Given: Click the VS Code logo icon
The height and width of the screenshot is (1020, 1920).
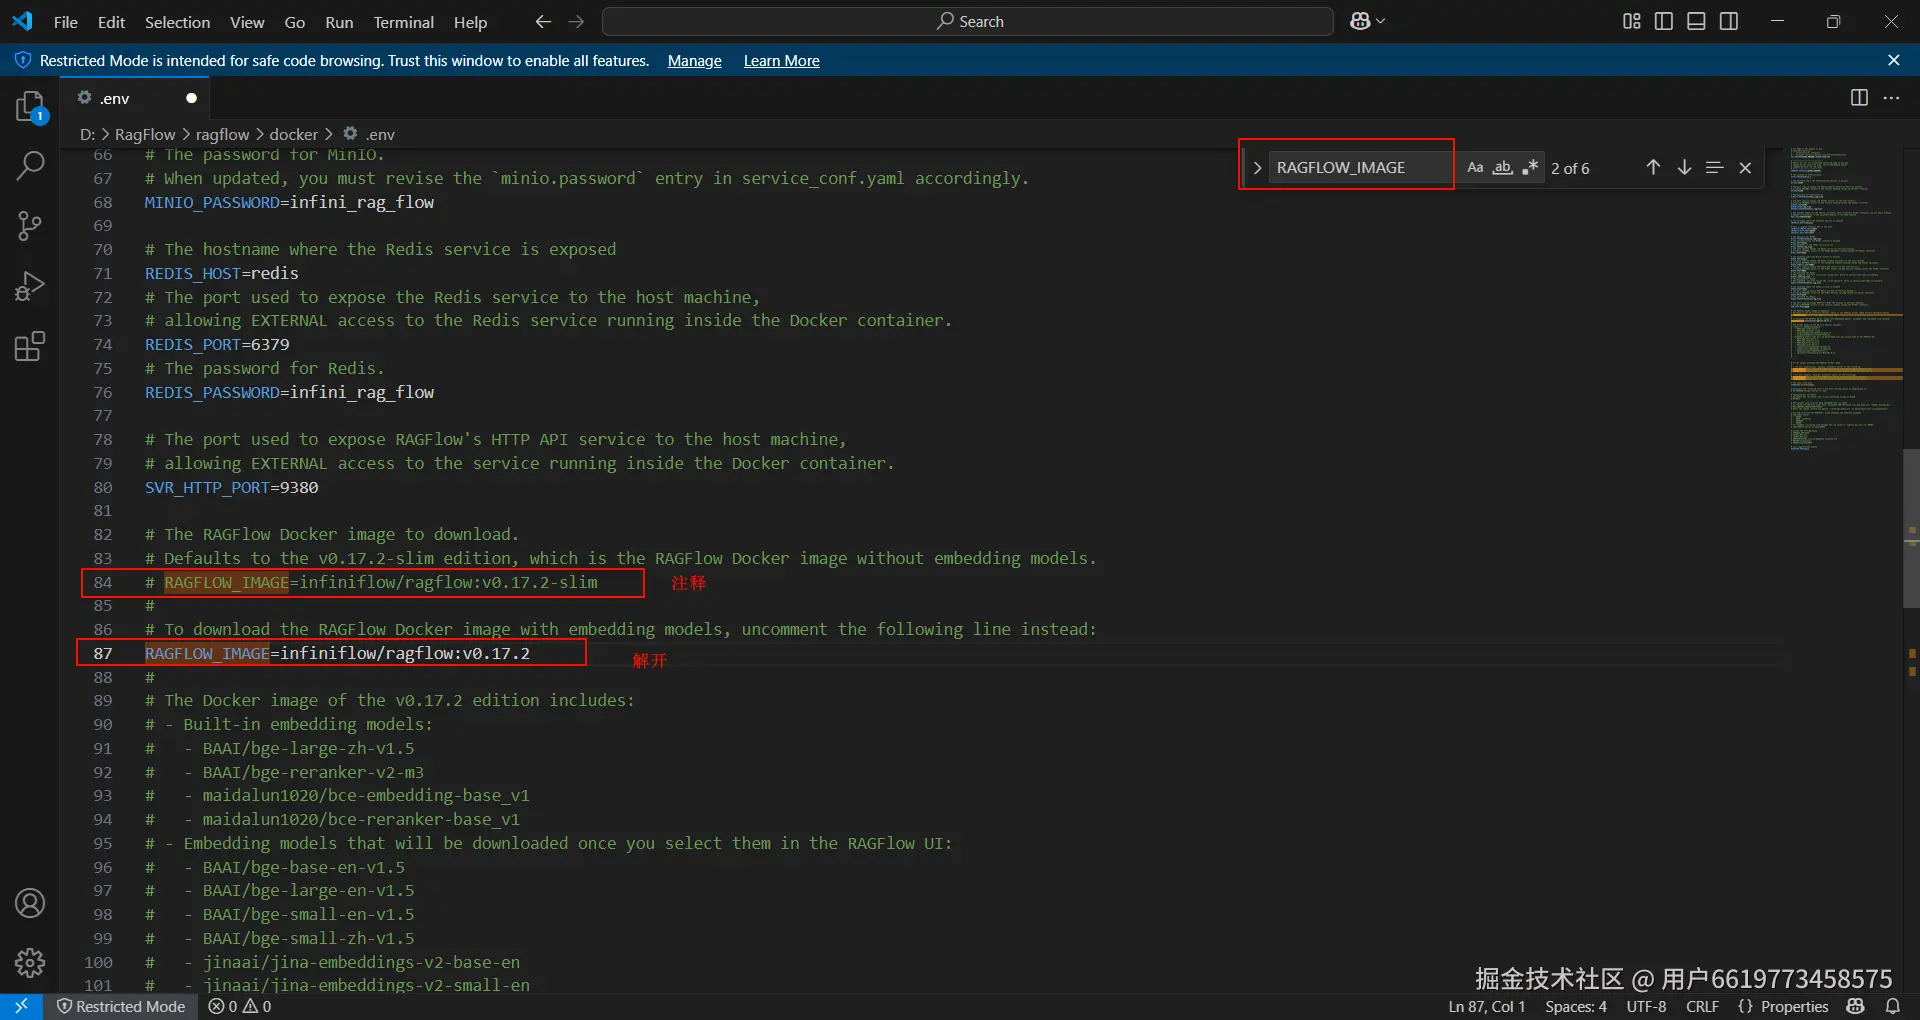Looking at the screenshot, I should [x=22, y=21].
